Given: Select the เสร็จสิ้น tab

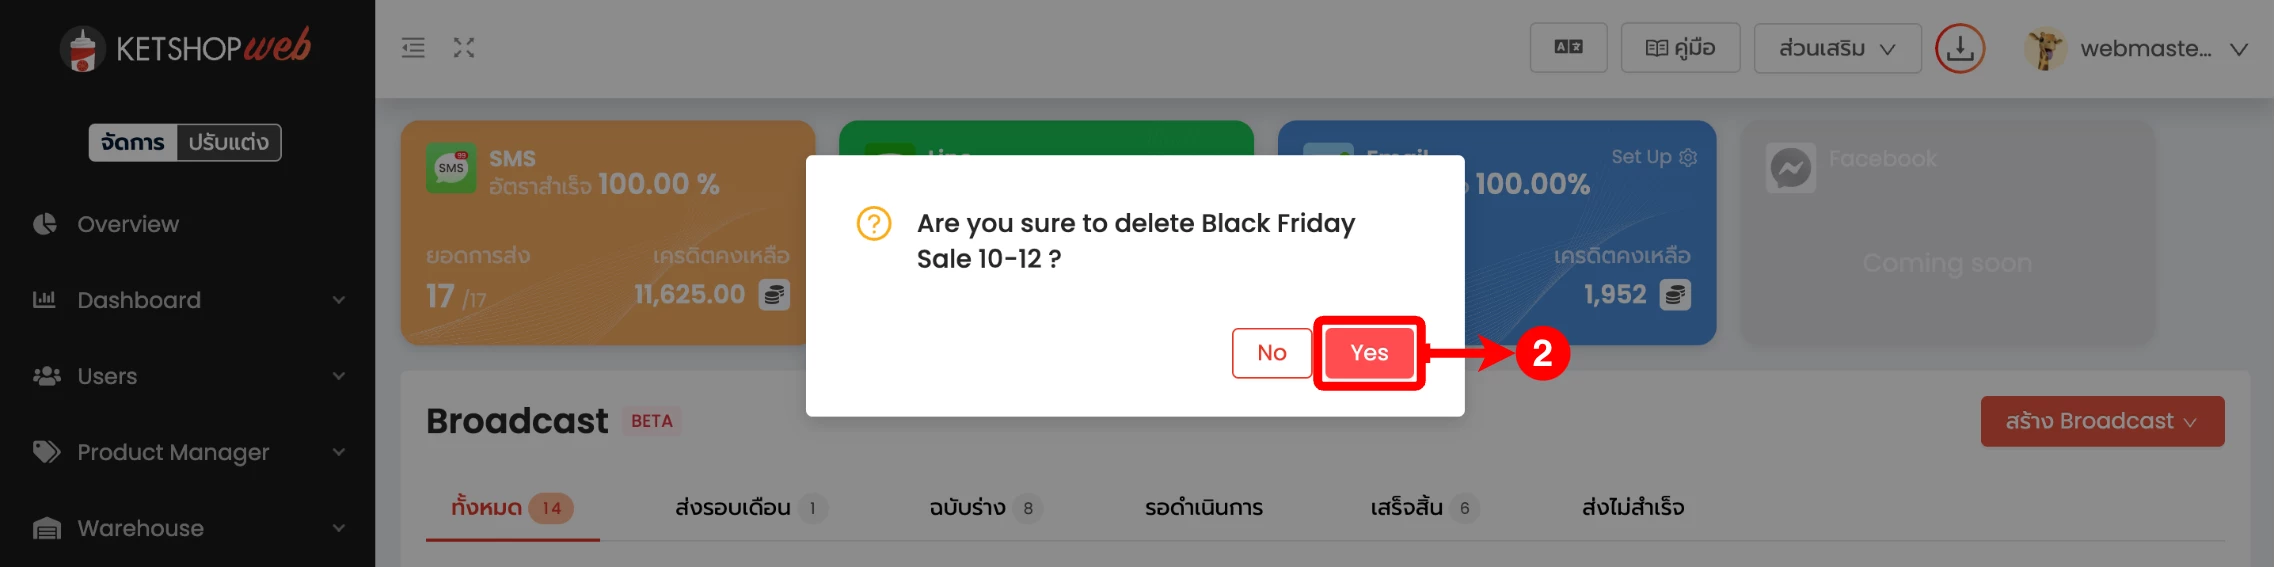Looking at the screenshot, I should pyautogui.click(x=1422, y=508).
